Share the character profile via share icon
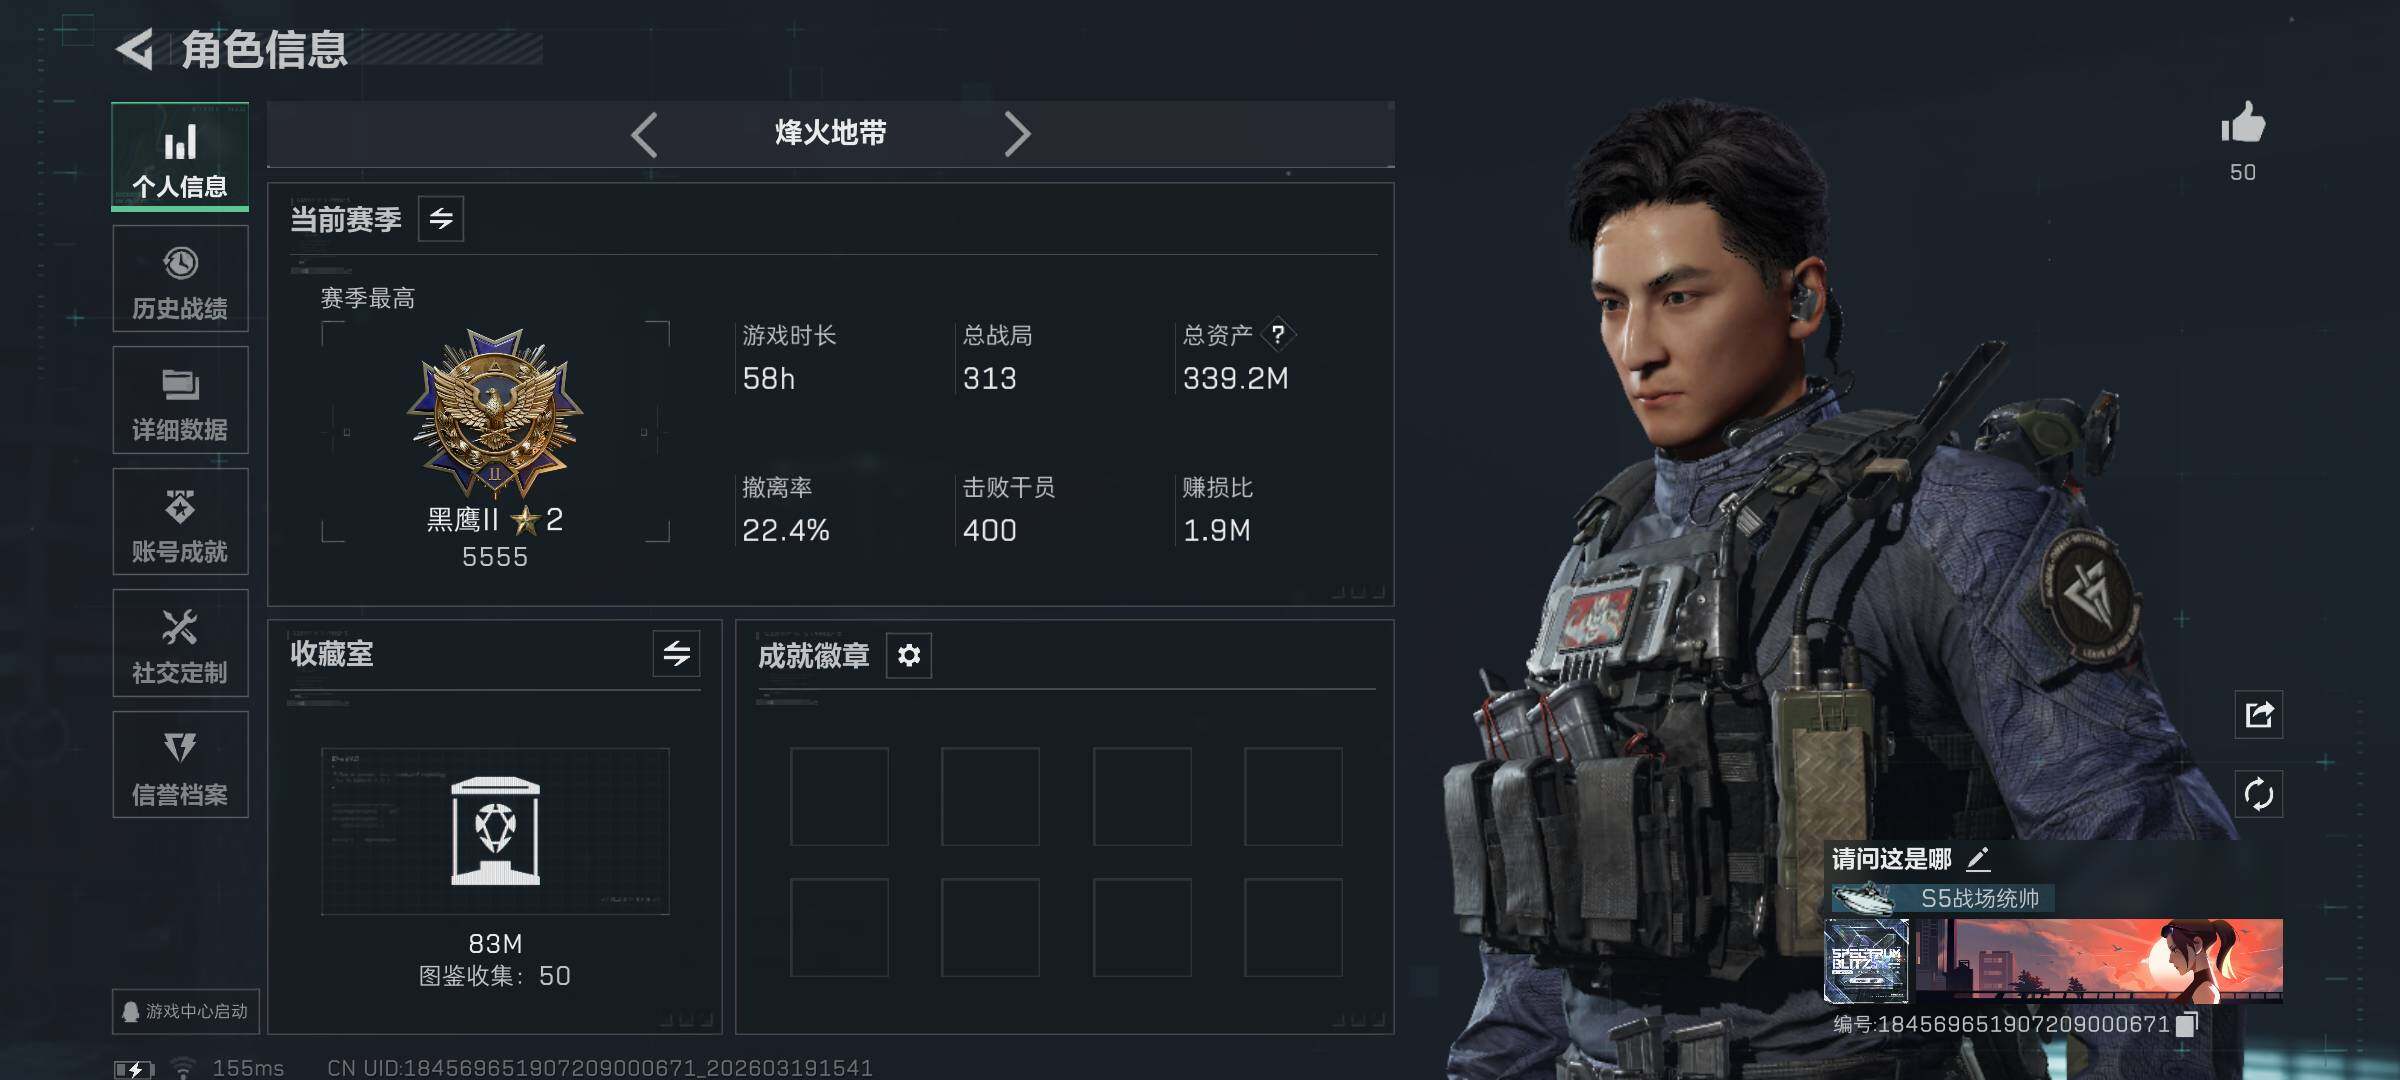This screenshot has width=2400, height=1080. (x=2259, y=714)
